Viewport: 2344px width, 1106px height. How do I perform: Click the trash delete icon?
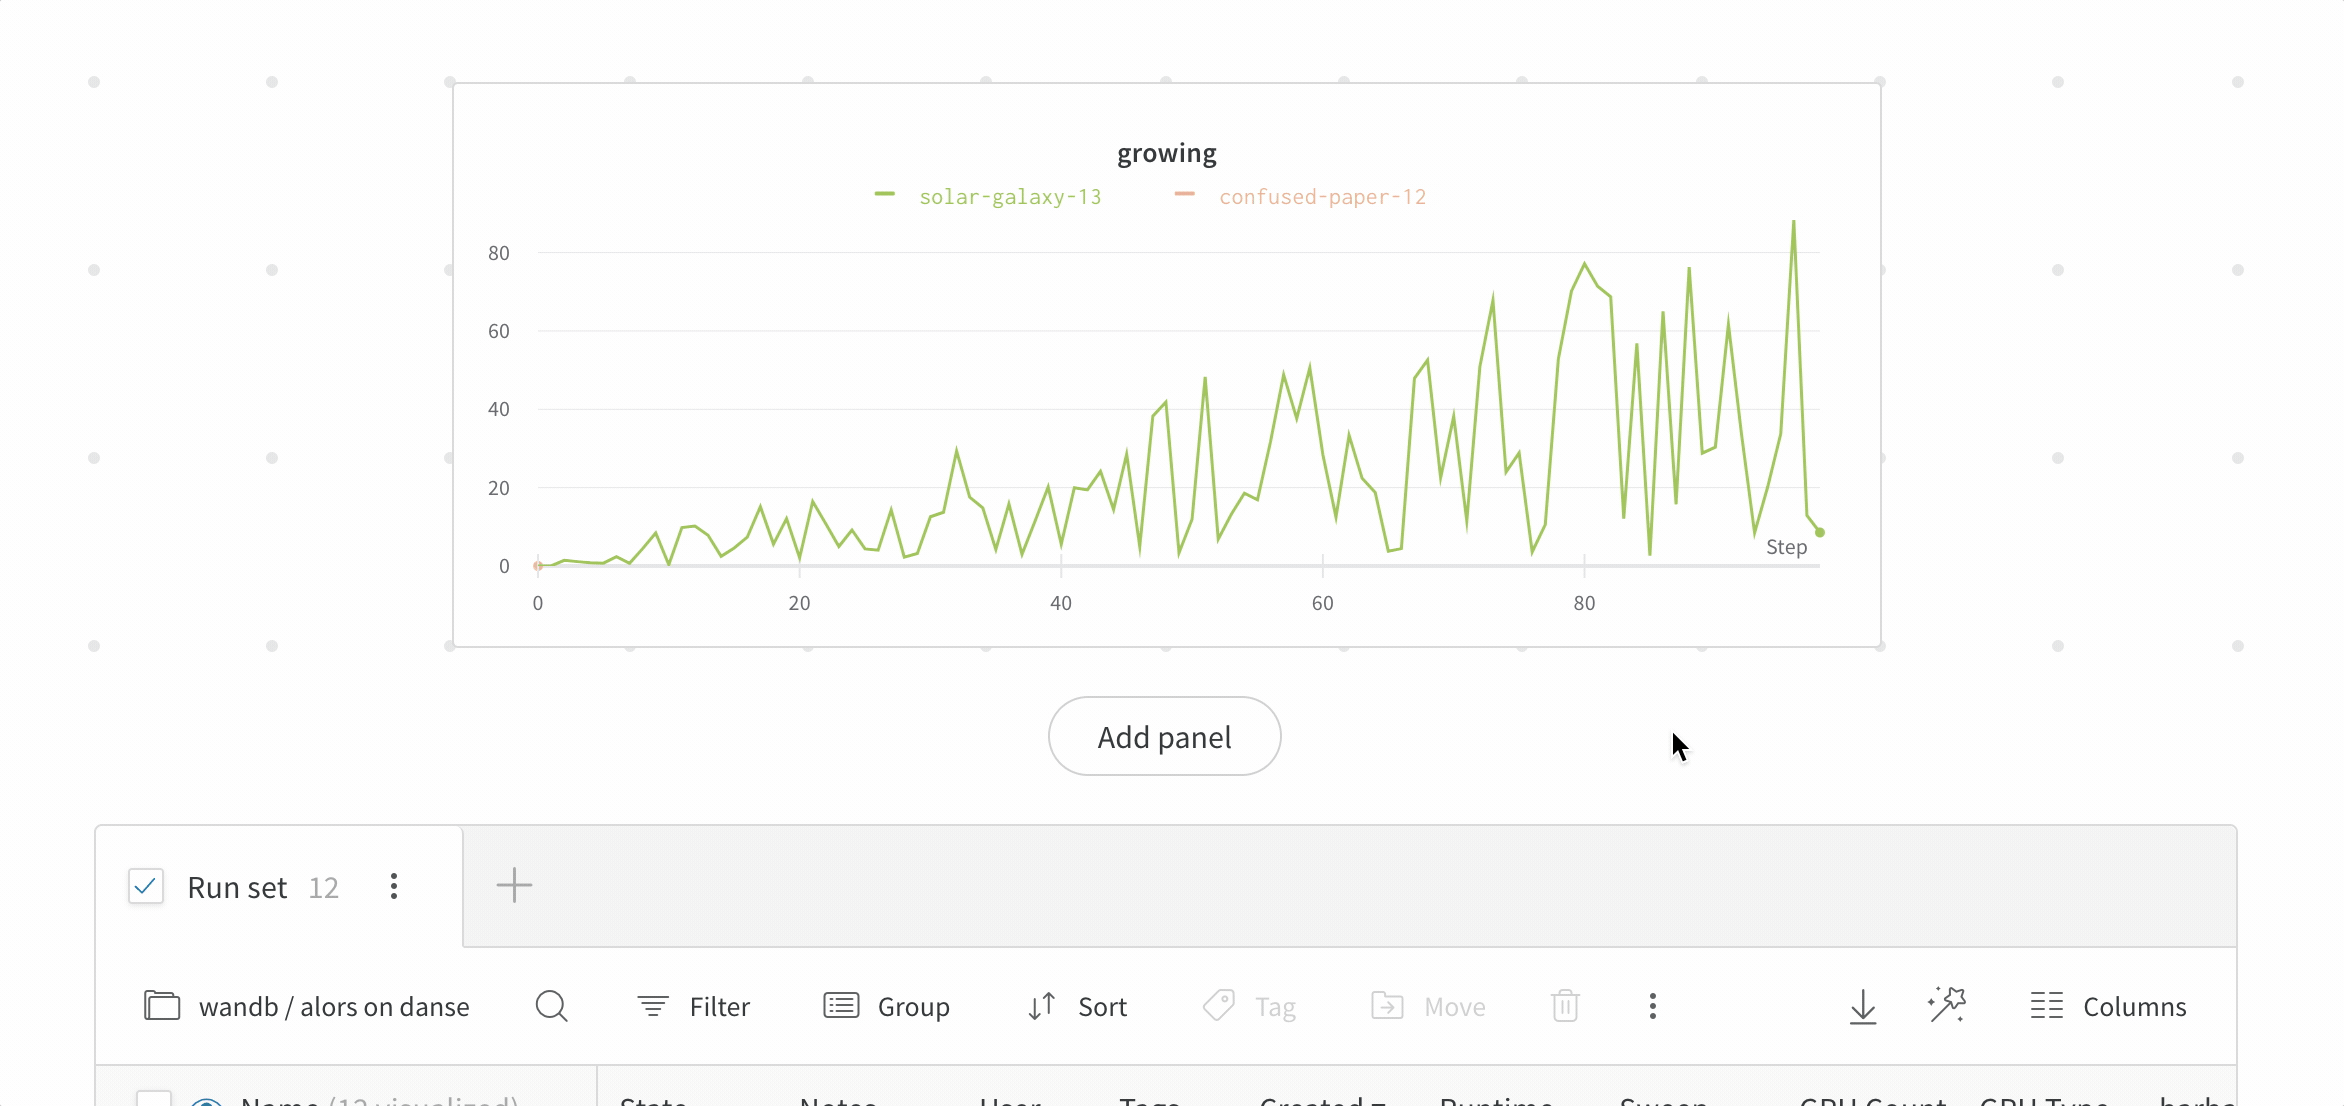click(x=1565, y=1006)
